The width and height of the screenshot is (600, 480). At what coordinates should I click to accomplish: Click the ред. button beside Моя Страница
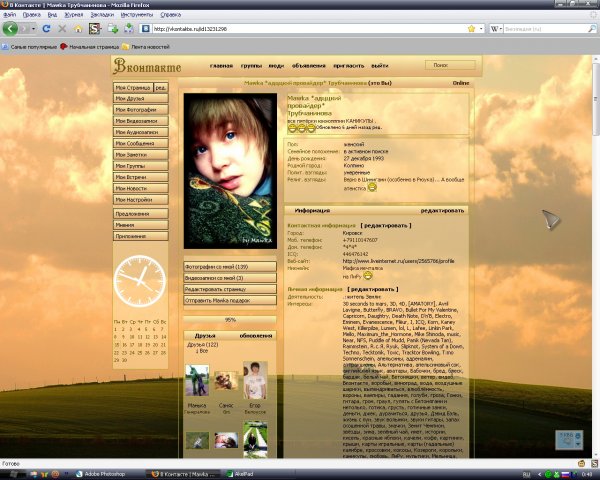[x=161, y=88]
